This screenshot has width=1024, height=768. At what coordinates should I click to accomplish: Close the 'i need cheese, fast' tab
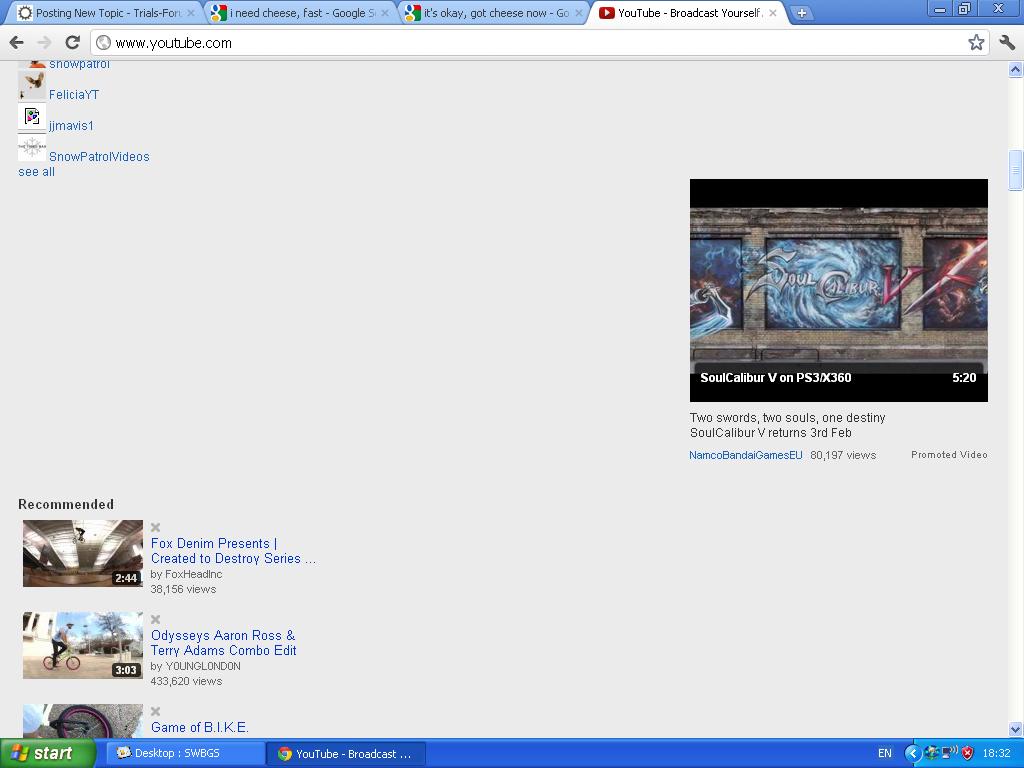(x=385, y=13)
